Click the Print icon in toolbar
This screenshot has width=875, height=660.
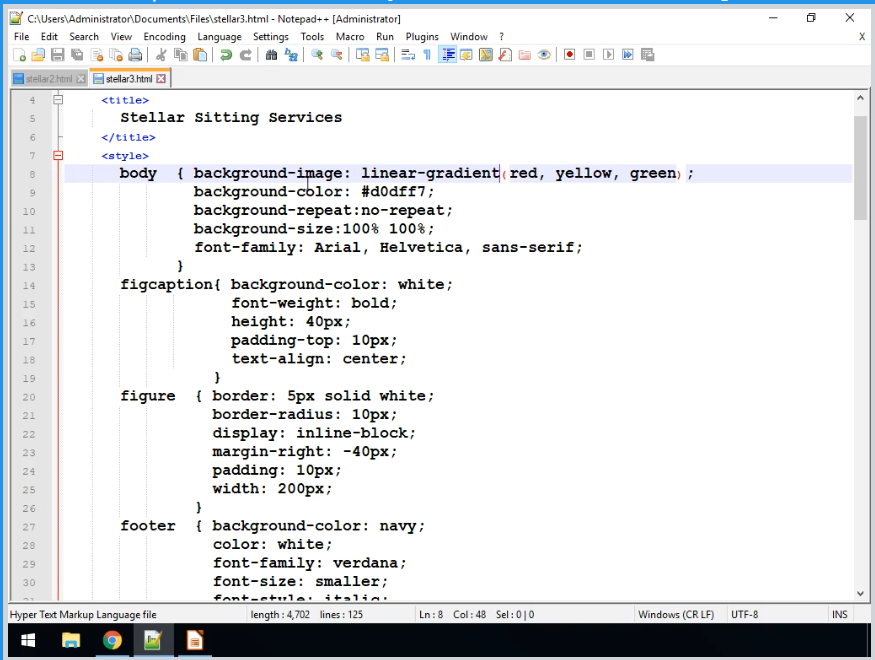135,55
